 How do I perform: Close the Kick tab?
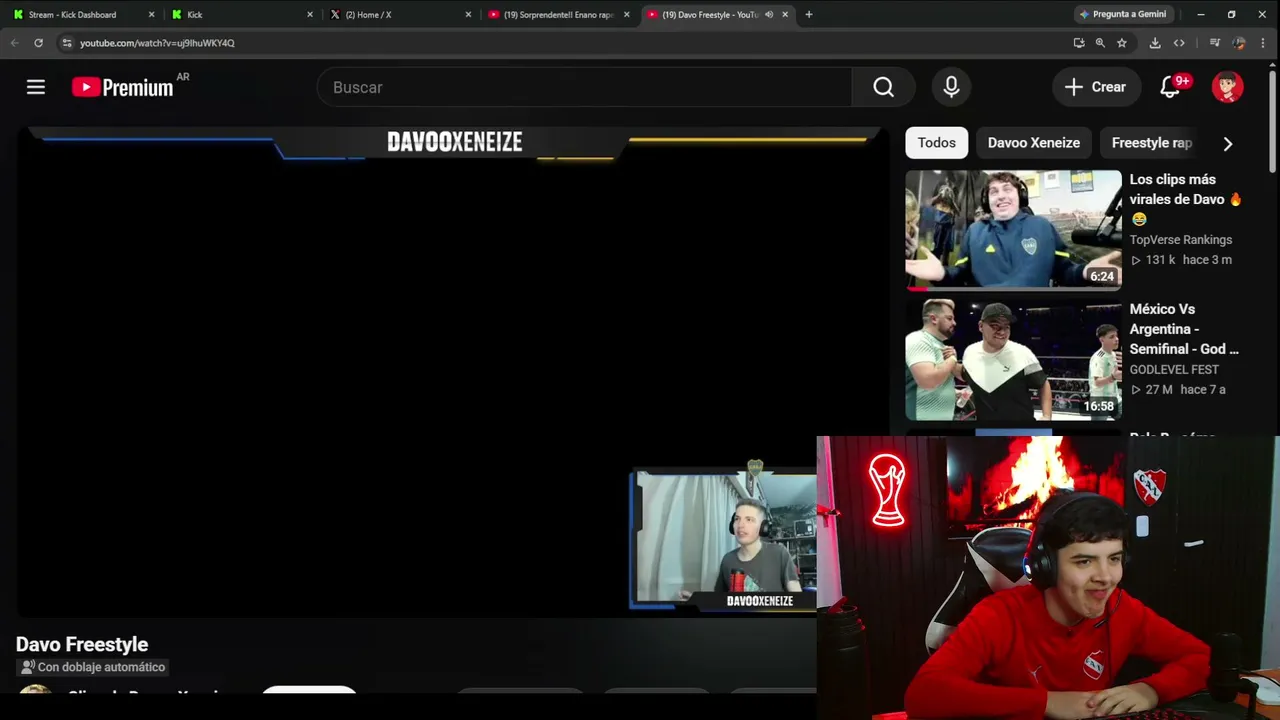(310, 15)
